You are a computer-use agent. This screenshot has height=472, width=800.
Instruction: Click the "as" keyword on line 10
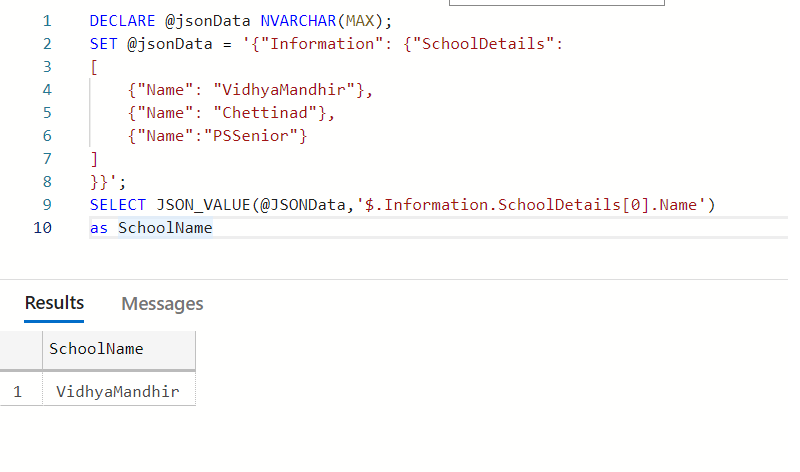point(98,228)
